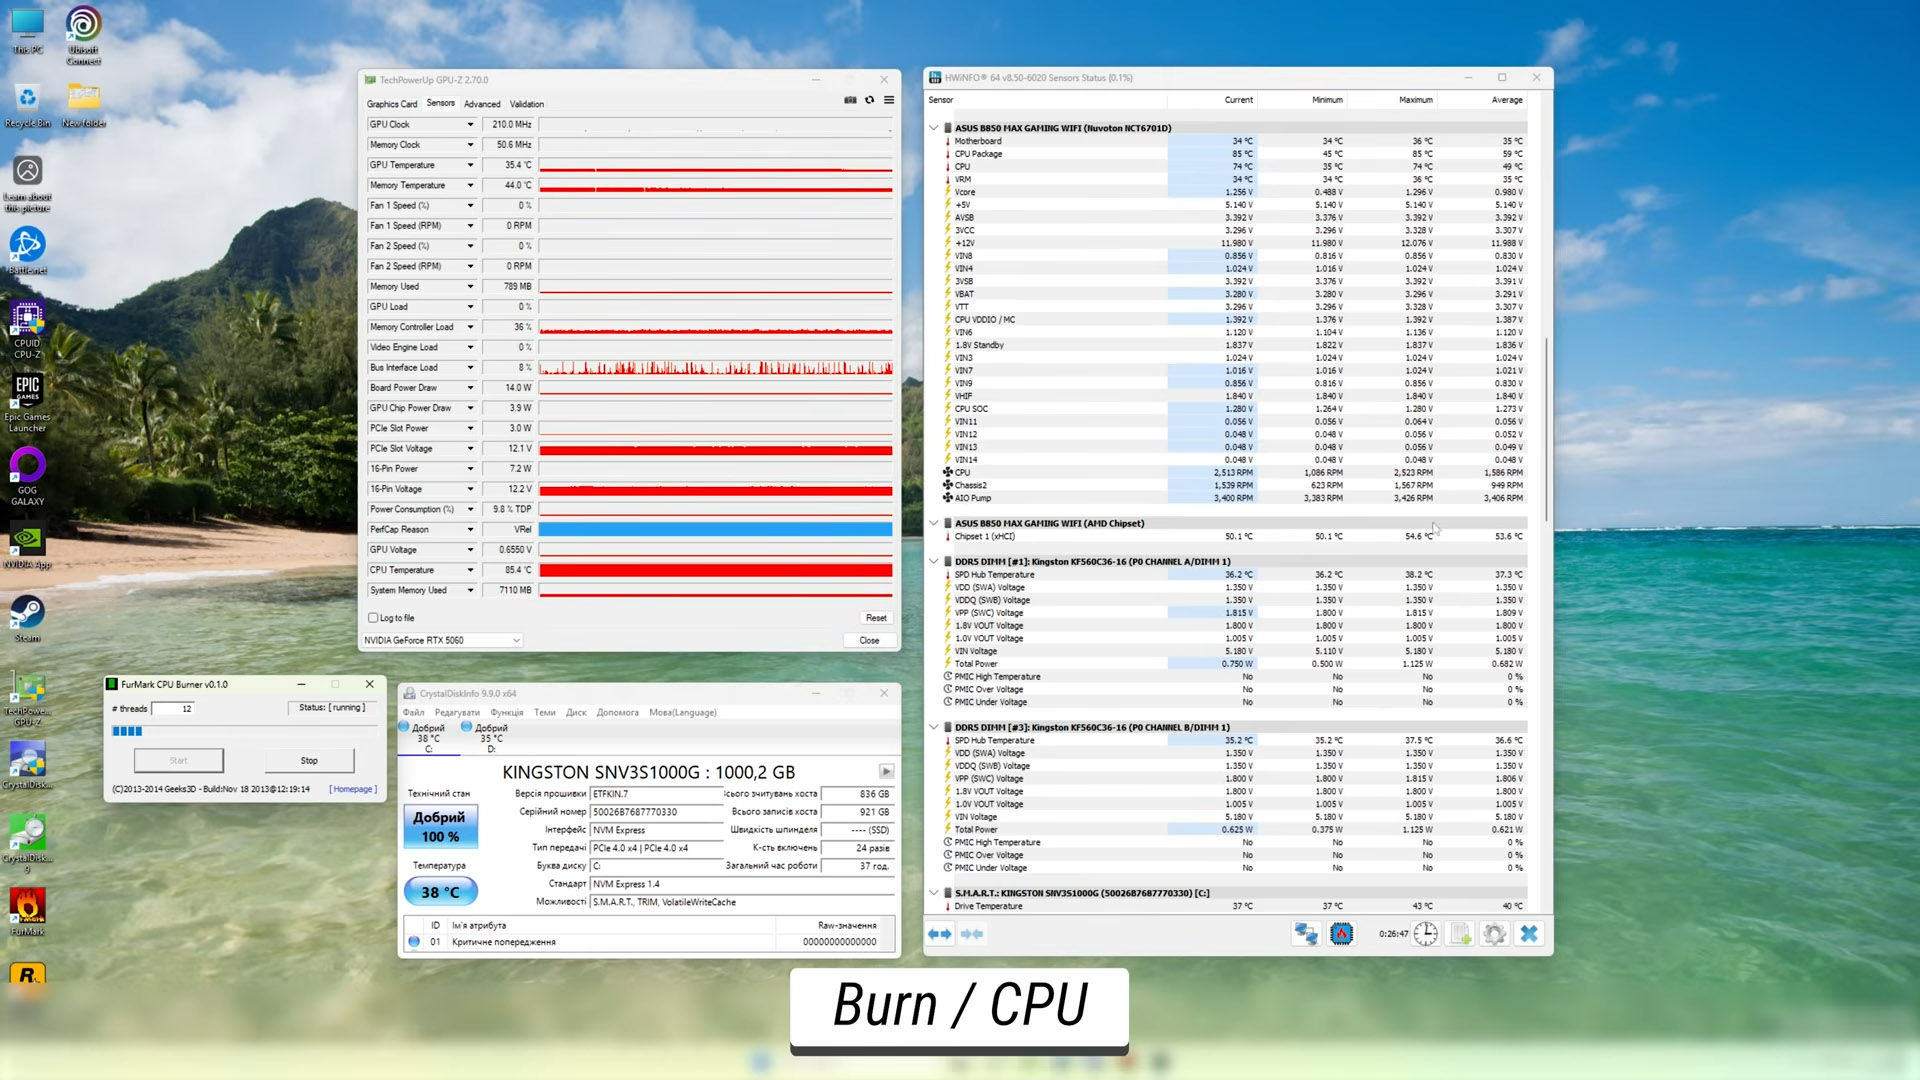Open the Мова(Language) menu in CrystalDiskInfo
This screenshot has width=1920, height=1080.
(x=683, y=713)
